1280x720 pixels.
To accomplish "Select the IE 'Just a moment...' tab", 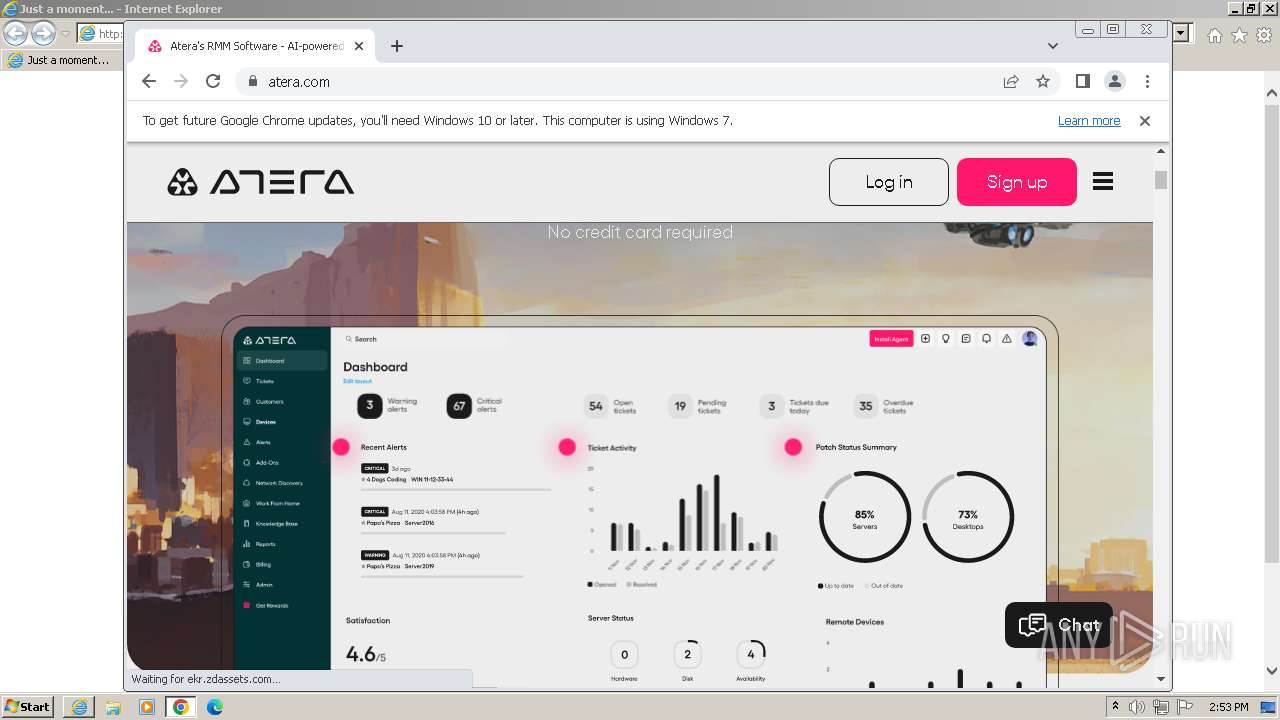I will pyautogui.click(x=62, y=60).
